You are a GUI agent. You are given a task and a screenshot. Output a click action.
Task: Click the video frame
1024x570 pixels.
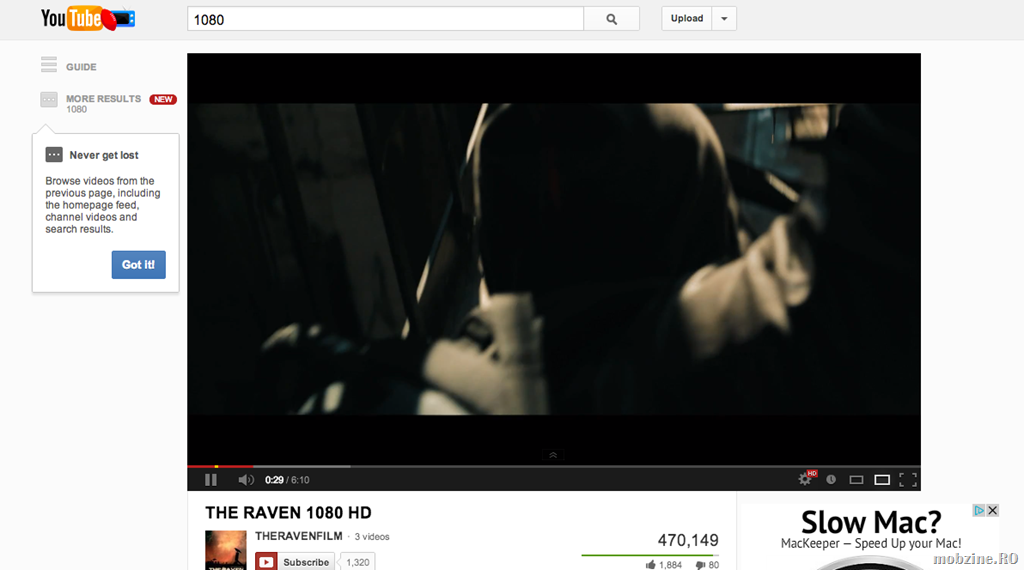coord(554,259)
